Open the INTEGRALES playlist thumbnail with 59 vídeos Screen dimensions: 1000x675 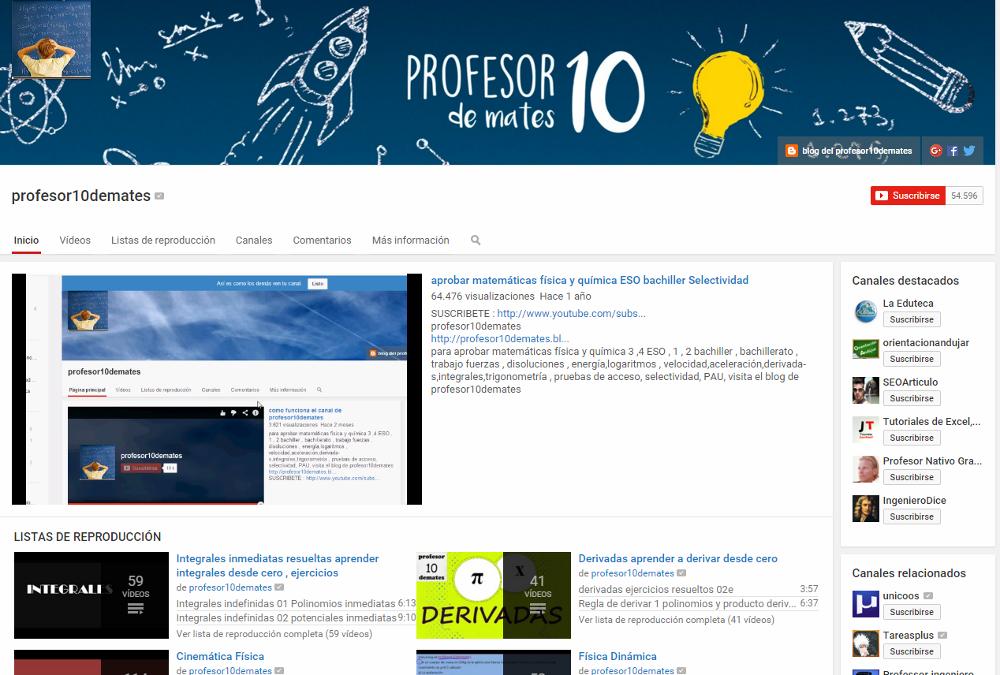pos(91,595)
